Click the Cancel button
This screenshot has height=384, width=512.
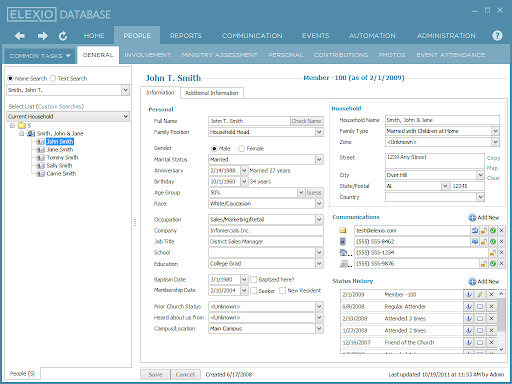click(185, 374)
